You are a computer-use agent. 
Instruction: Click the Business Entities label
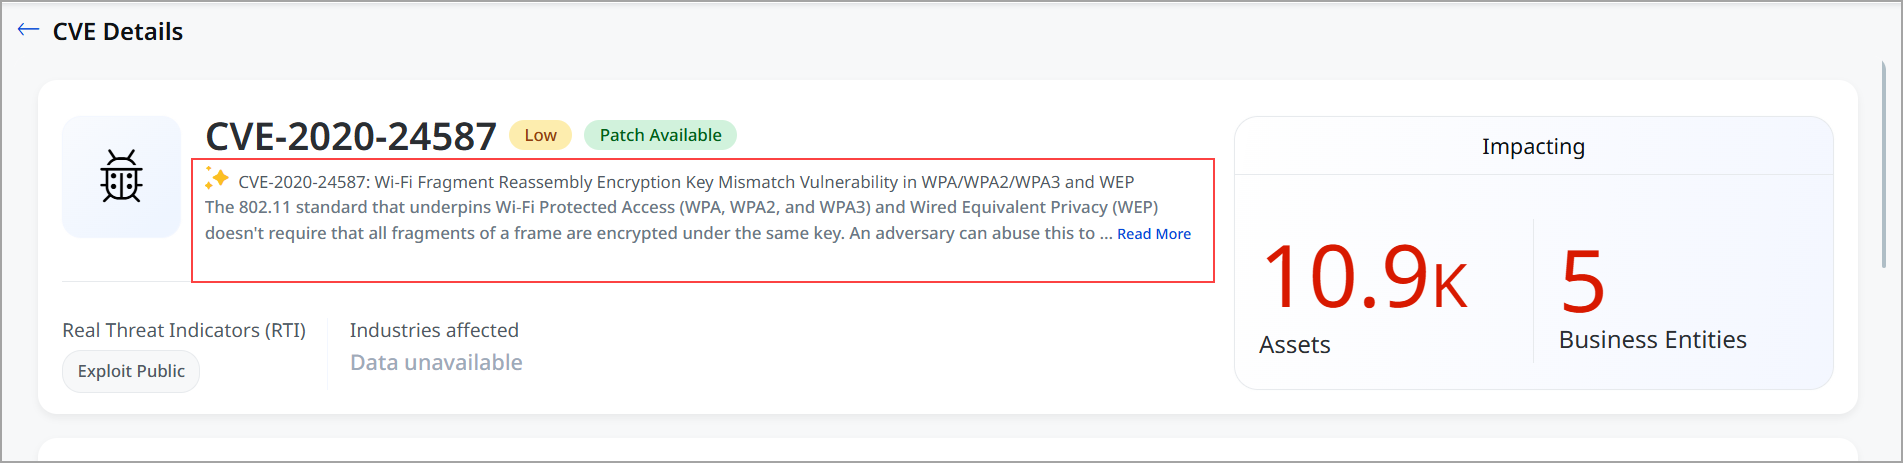pyautogui.click(x=1652, y=340)
